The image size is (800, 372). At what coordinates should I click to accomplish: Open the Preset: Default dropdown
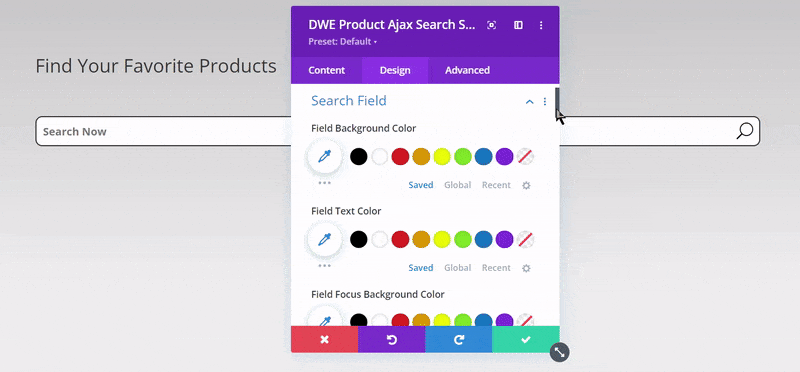click(342, 41)
